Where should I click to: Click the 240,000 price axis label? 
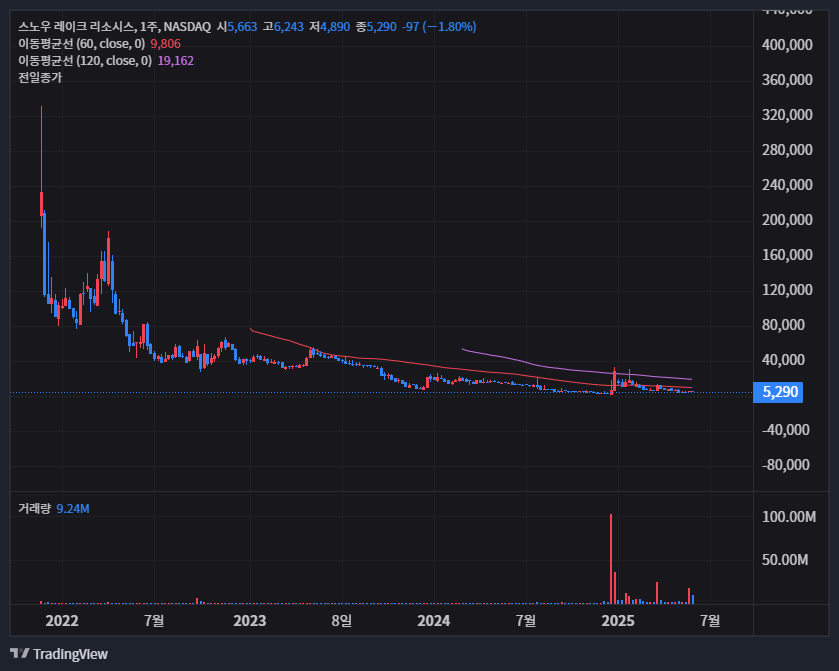click(787, 185)
